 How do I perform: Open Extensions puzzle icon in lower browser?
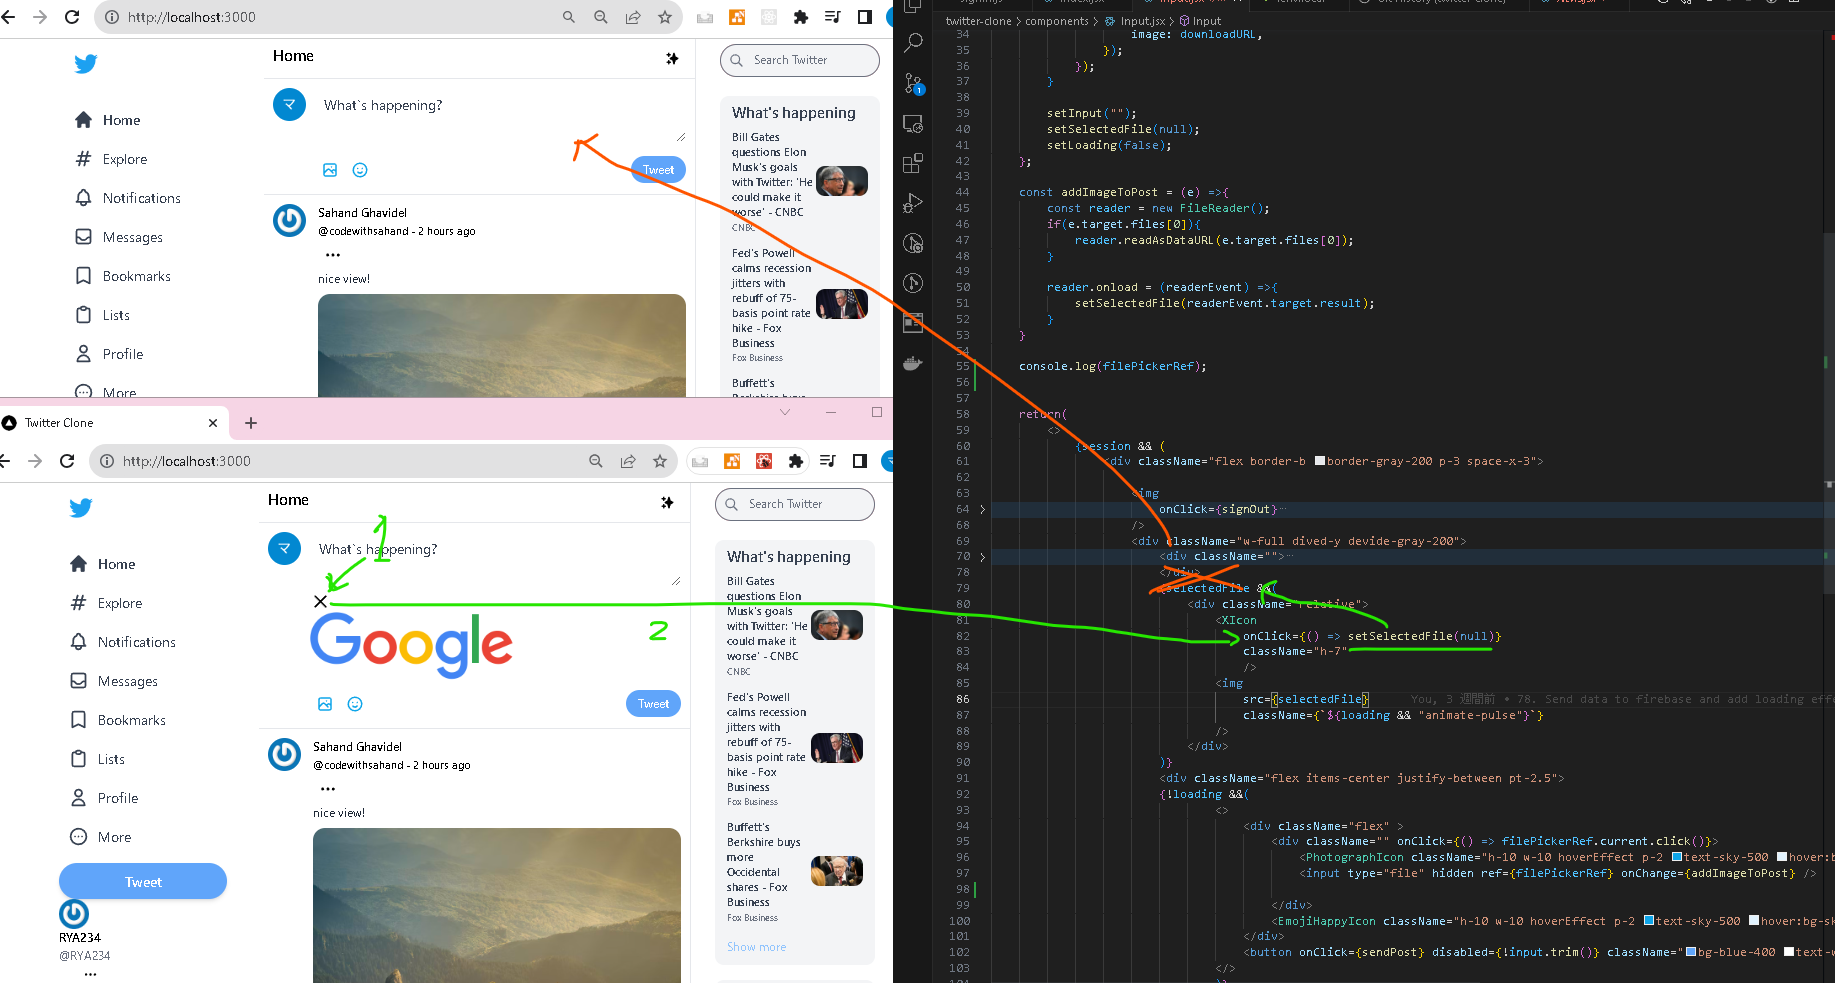795,461
